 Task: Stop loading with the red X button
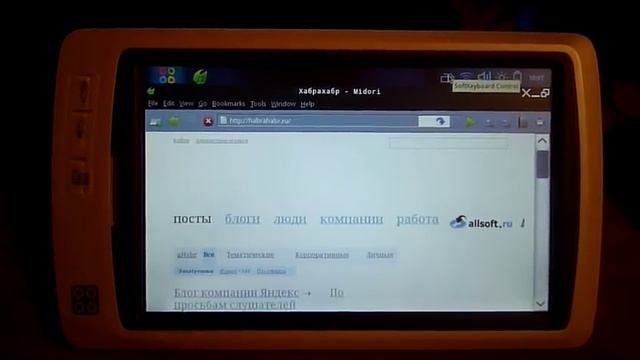[x=208, y=121]
